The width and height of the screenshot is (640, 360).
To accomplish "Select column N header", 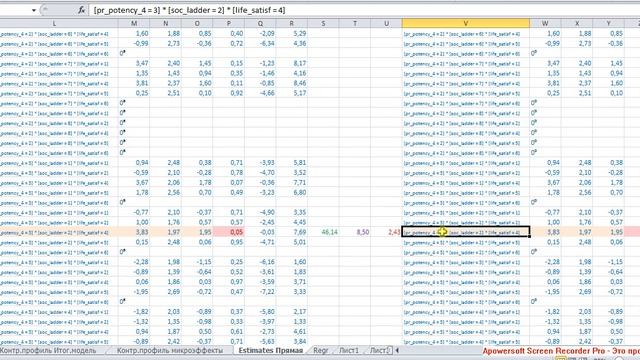I will pyautogui.click(x=166, y=24).
